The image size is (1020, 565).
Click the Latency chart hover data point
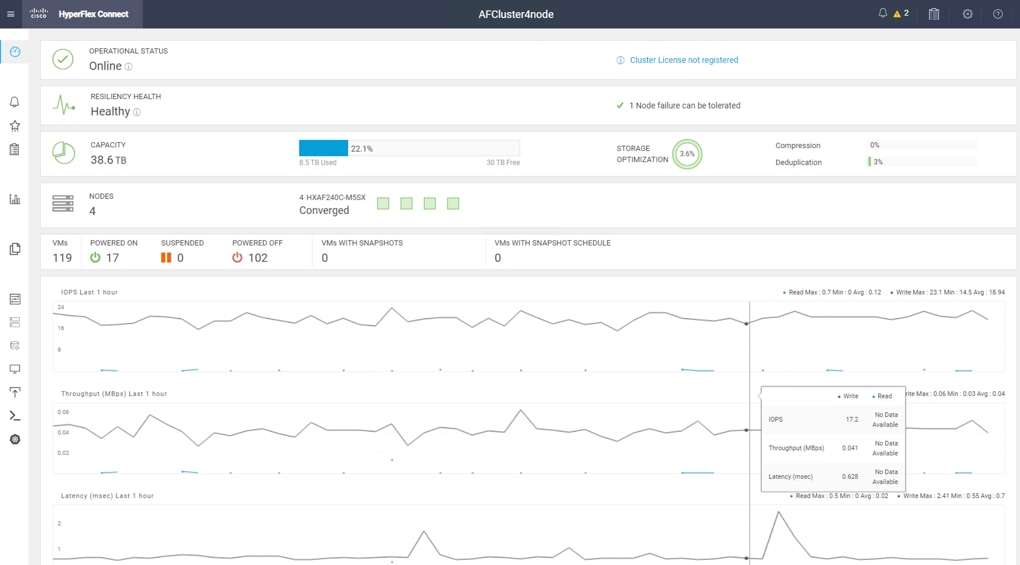pyautogui.click(x=747, y=558)
